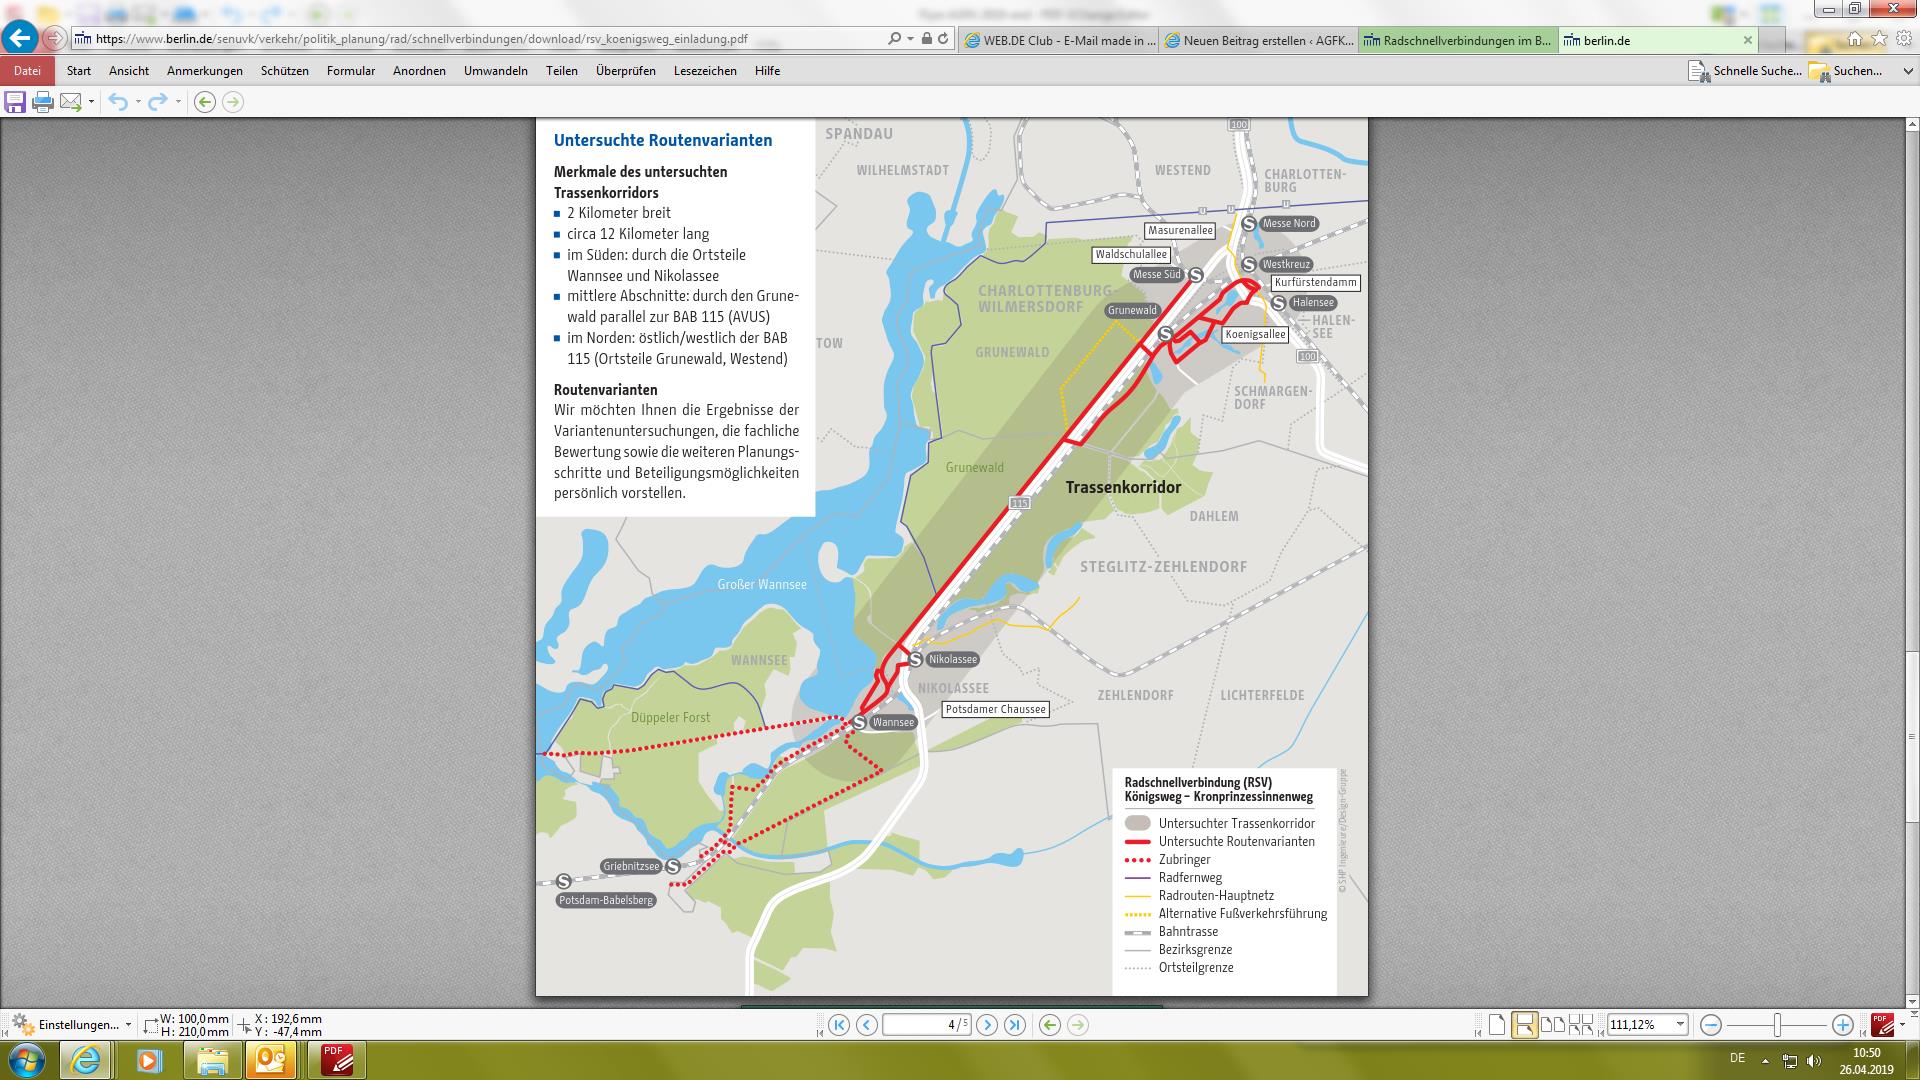Click the security lock icon in address bar
This screenshot has width=1920, height=1080.
coord(927,39)
